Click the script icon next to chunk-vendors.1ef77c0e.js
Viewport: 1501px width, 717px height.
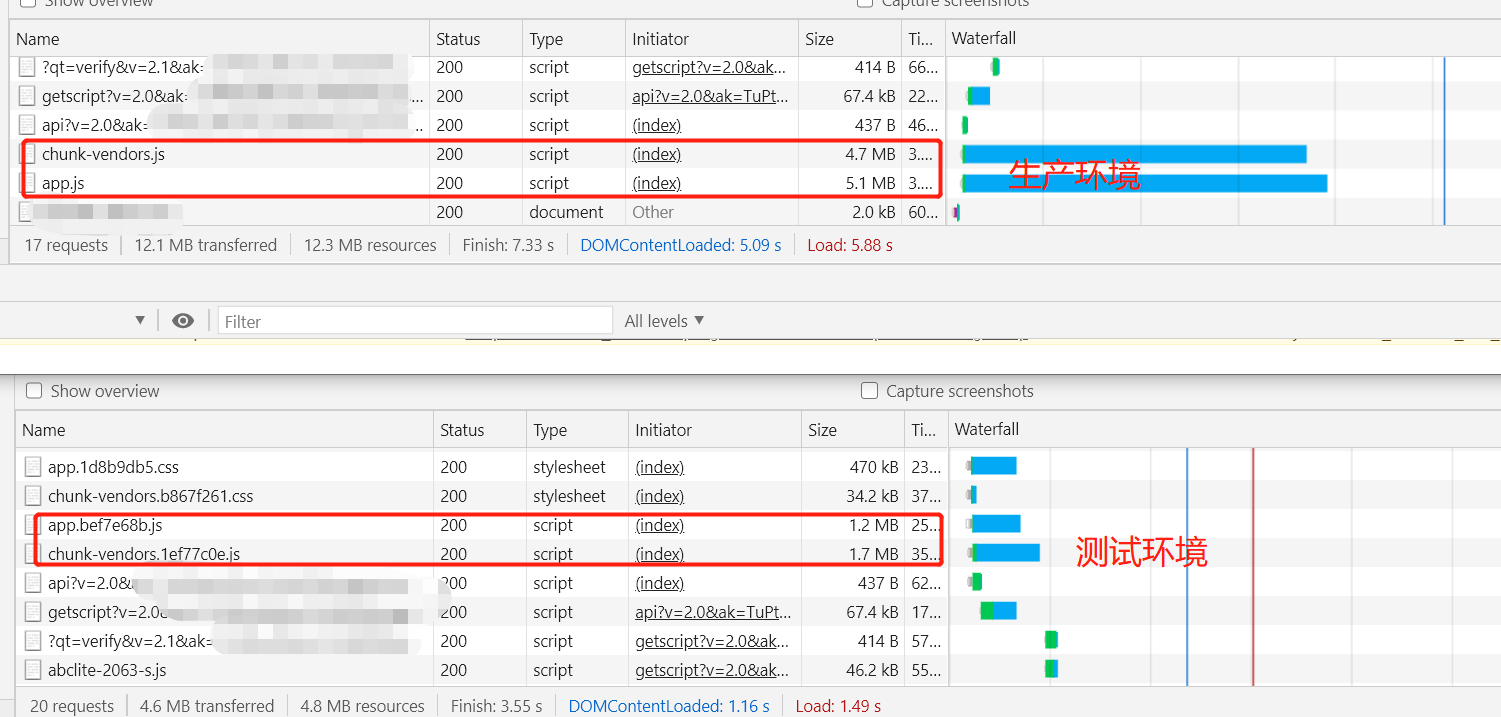click(30, 553)
